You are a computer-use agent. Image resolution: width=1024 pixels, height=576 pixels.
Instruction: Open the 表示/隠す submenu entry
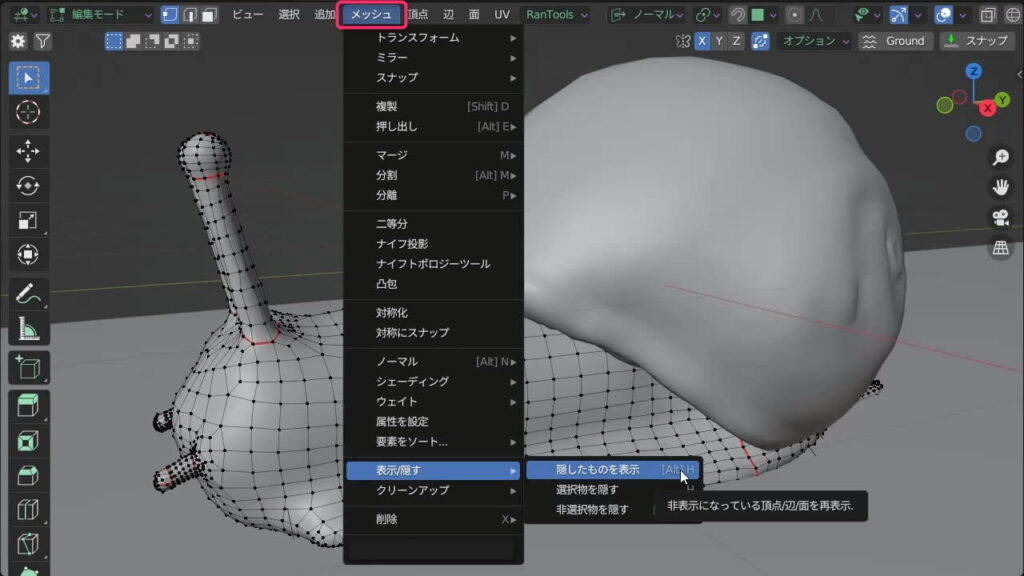(433, 470)
